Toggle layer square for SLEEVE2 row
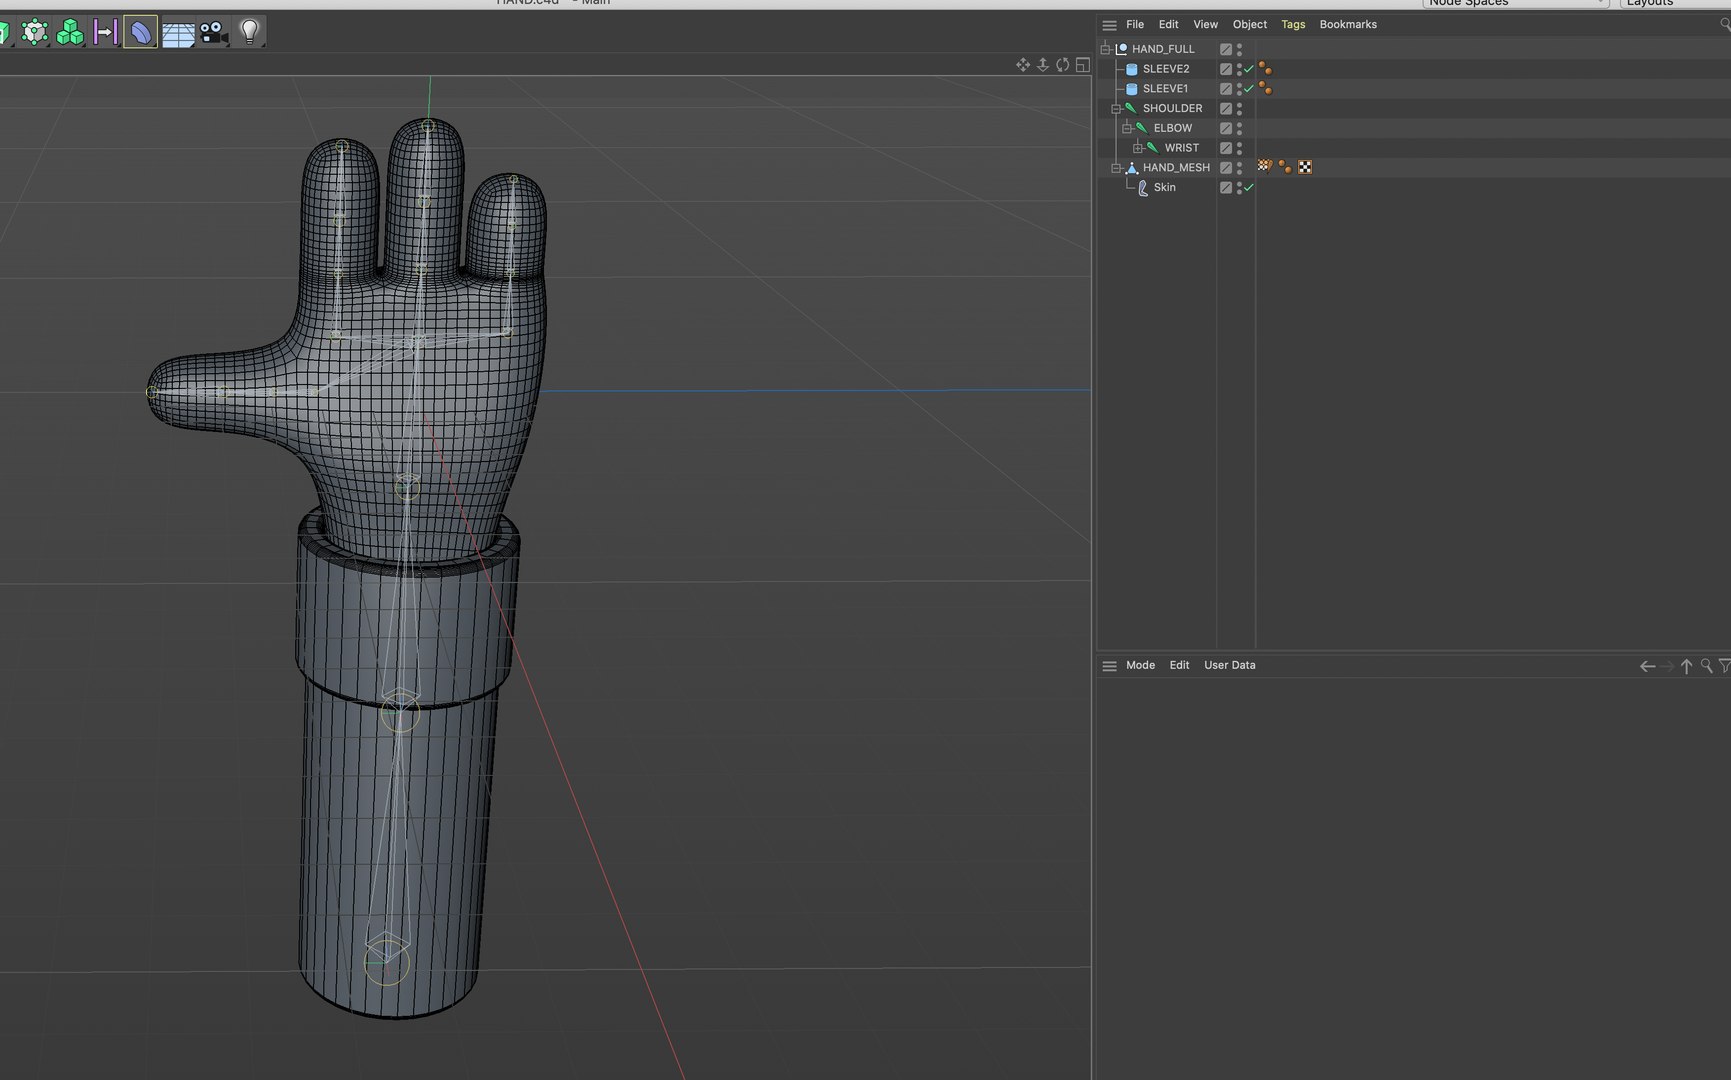 (1226, 69)
